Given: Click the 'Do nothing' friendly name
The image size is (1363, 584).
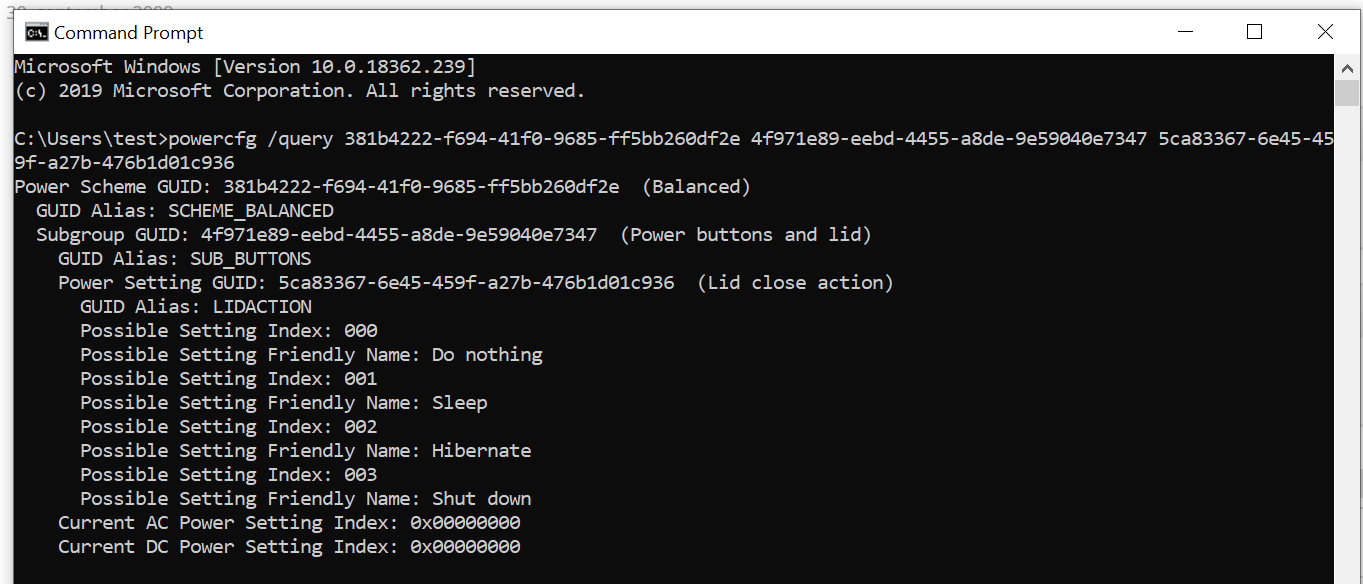Looking at the screenshot, I should [x=487, y=355].
